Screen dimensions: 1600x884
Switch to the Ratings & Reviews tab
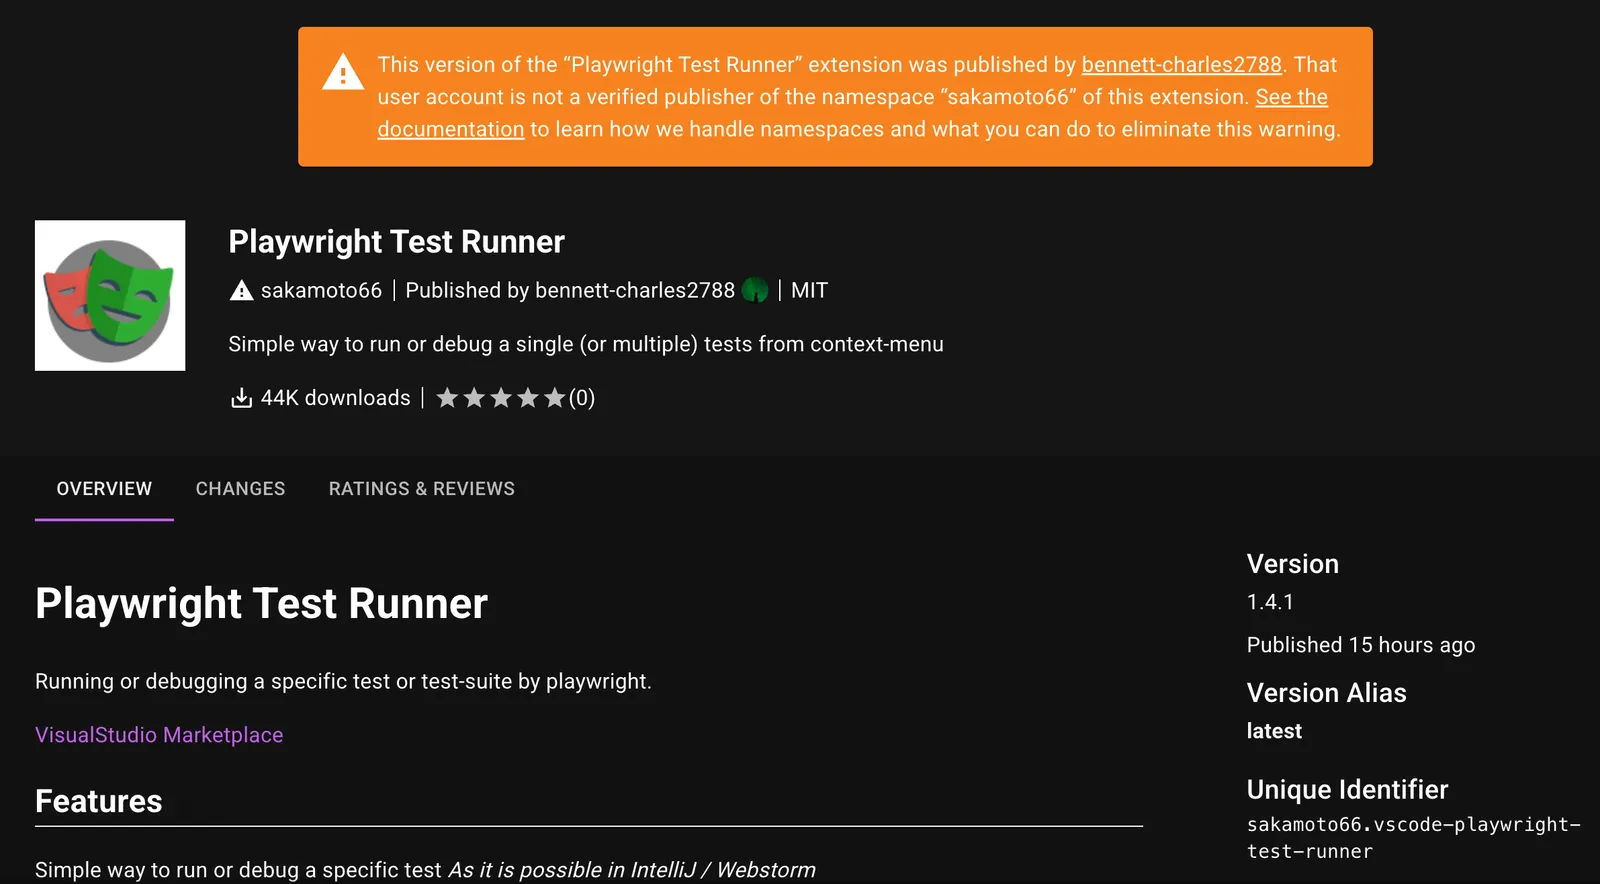coord(422,489)
